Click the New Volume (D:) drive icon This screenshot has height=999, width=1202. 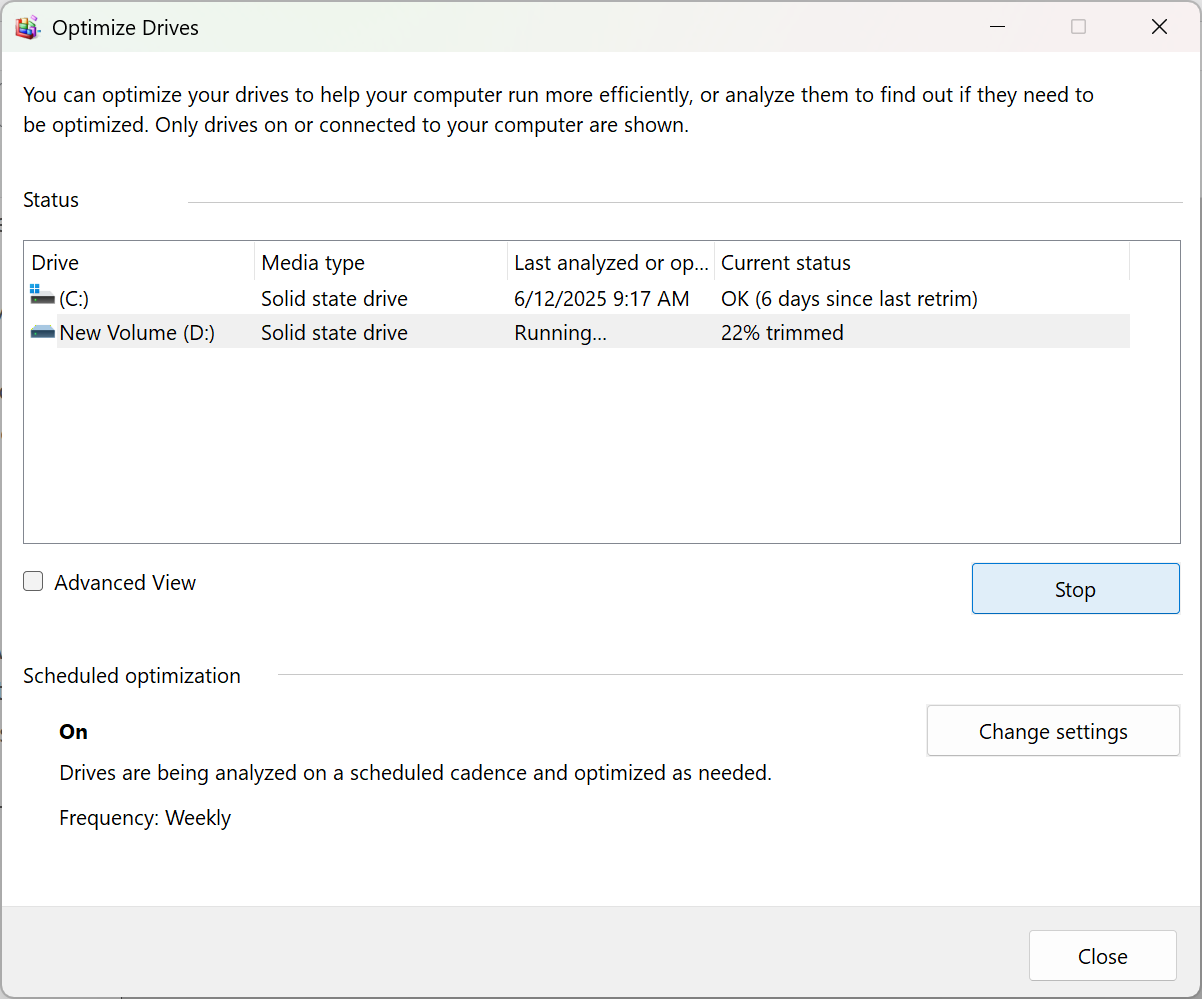coord(42,332)
